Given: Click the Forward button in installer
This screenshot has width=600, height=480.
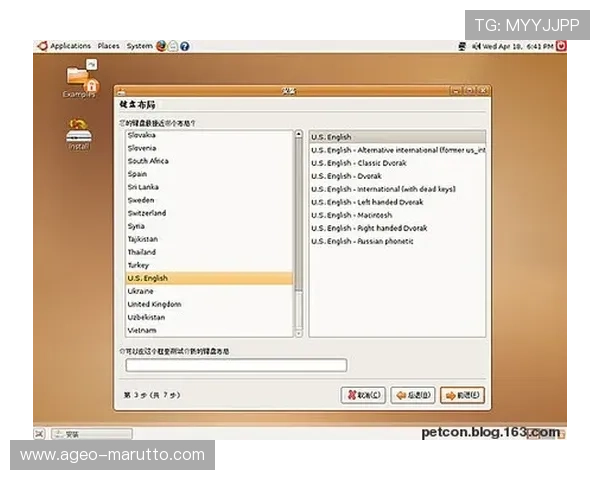Looking at the screenshot, I should [x=461, y=395].
